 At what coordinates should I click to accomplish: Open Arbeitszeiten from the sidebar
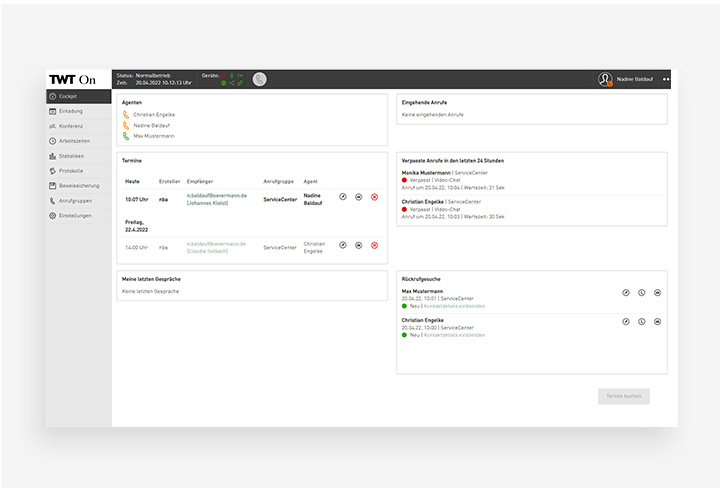(x=75, y=141)
